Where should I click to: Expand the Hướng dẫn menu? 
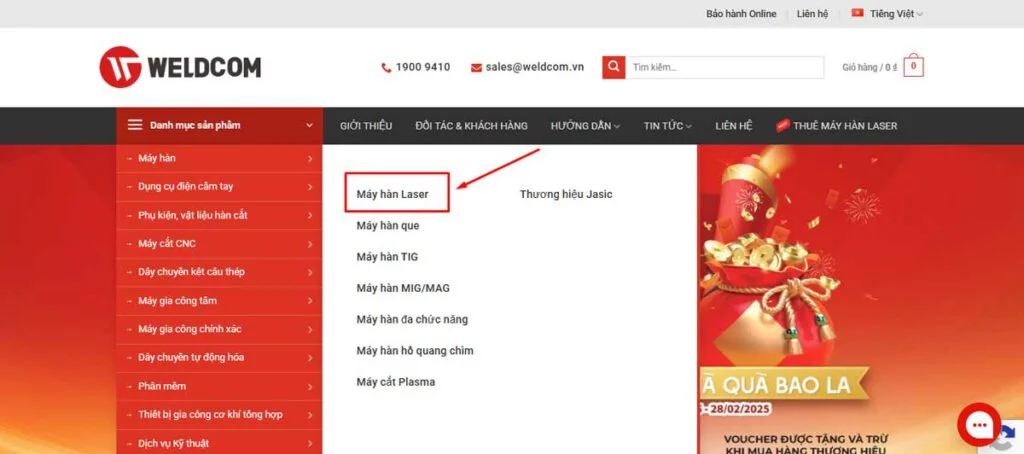click(585, 125)
